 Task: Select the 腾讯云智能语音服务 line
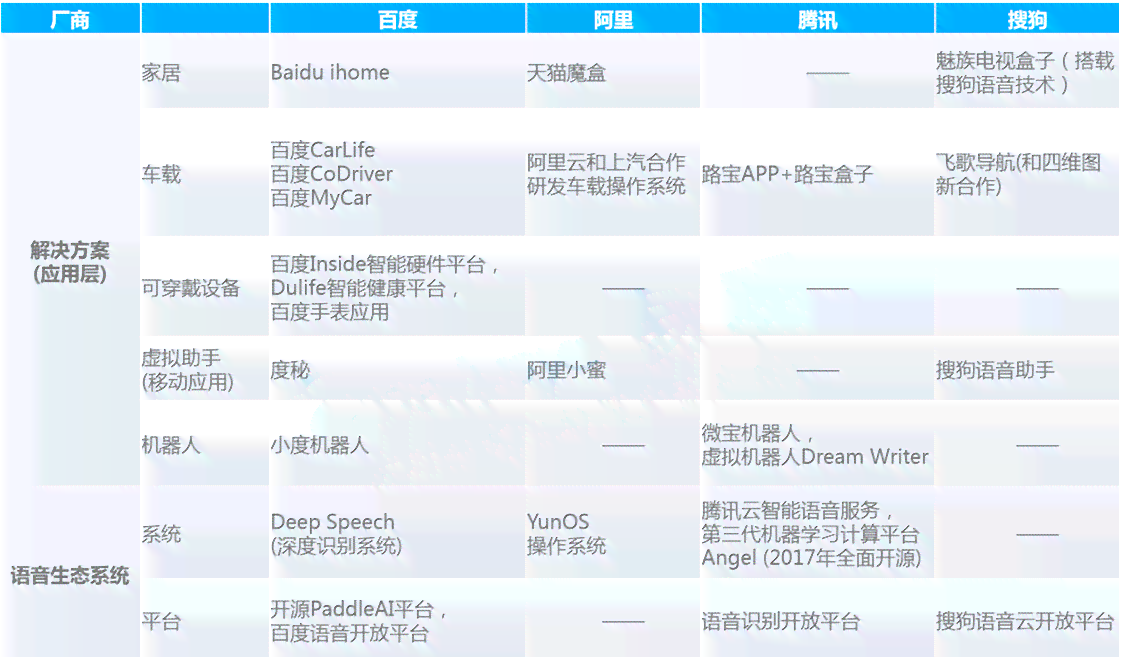coord(797,510)
